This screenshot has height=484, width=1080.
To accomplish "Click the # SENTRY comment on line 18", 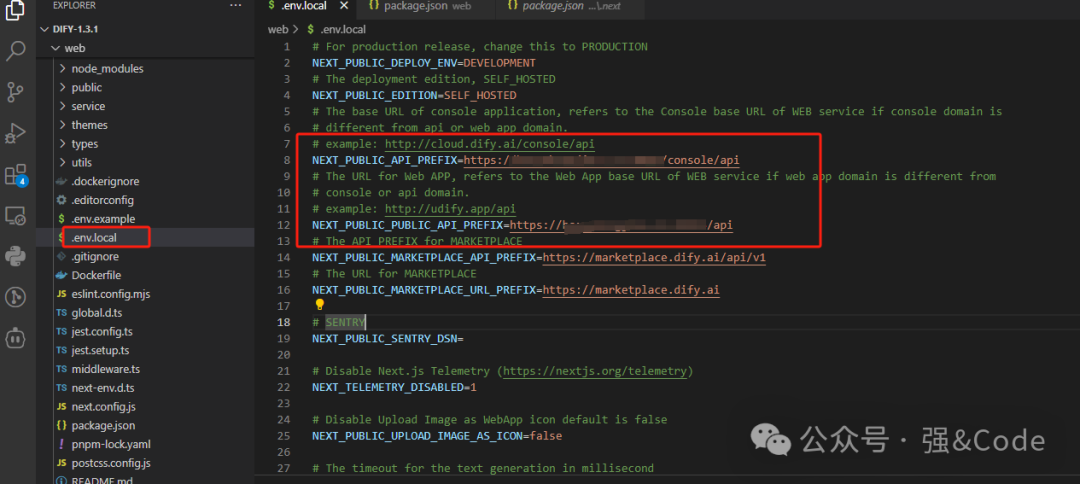I will [x=339, y=322].
